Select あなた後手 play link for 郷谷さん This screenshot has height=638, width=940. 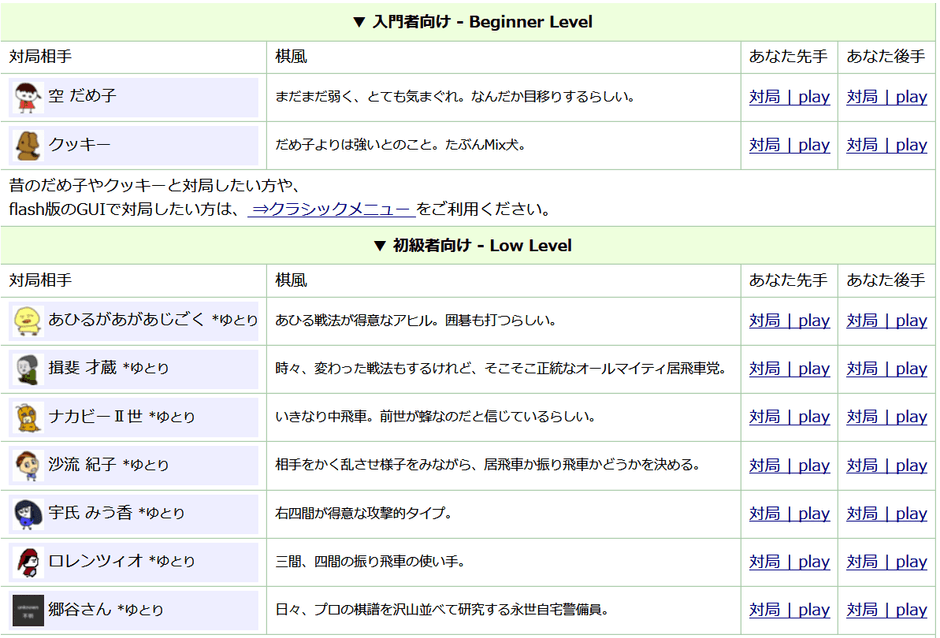click(x=886, y=609)
